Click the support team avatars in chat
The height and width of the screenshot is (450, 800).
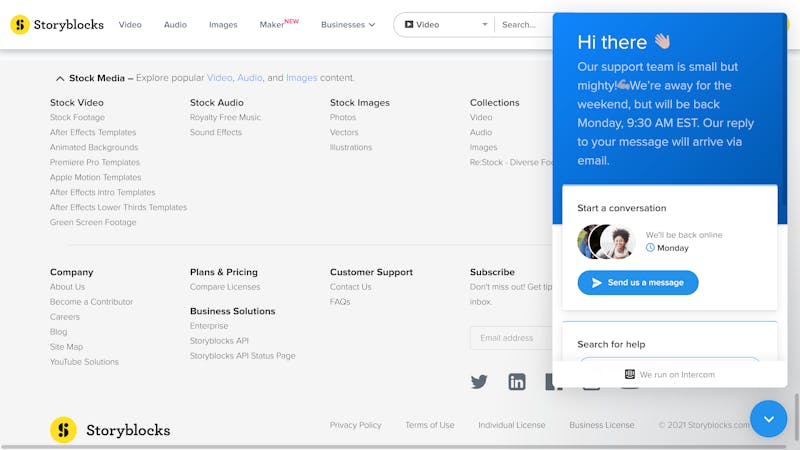606,242
